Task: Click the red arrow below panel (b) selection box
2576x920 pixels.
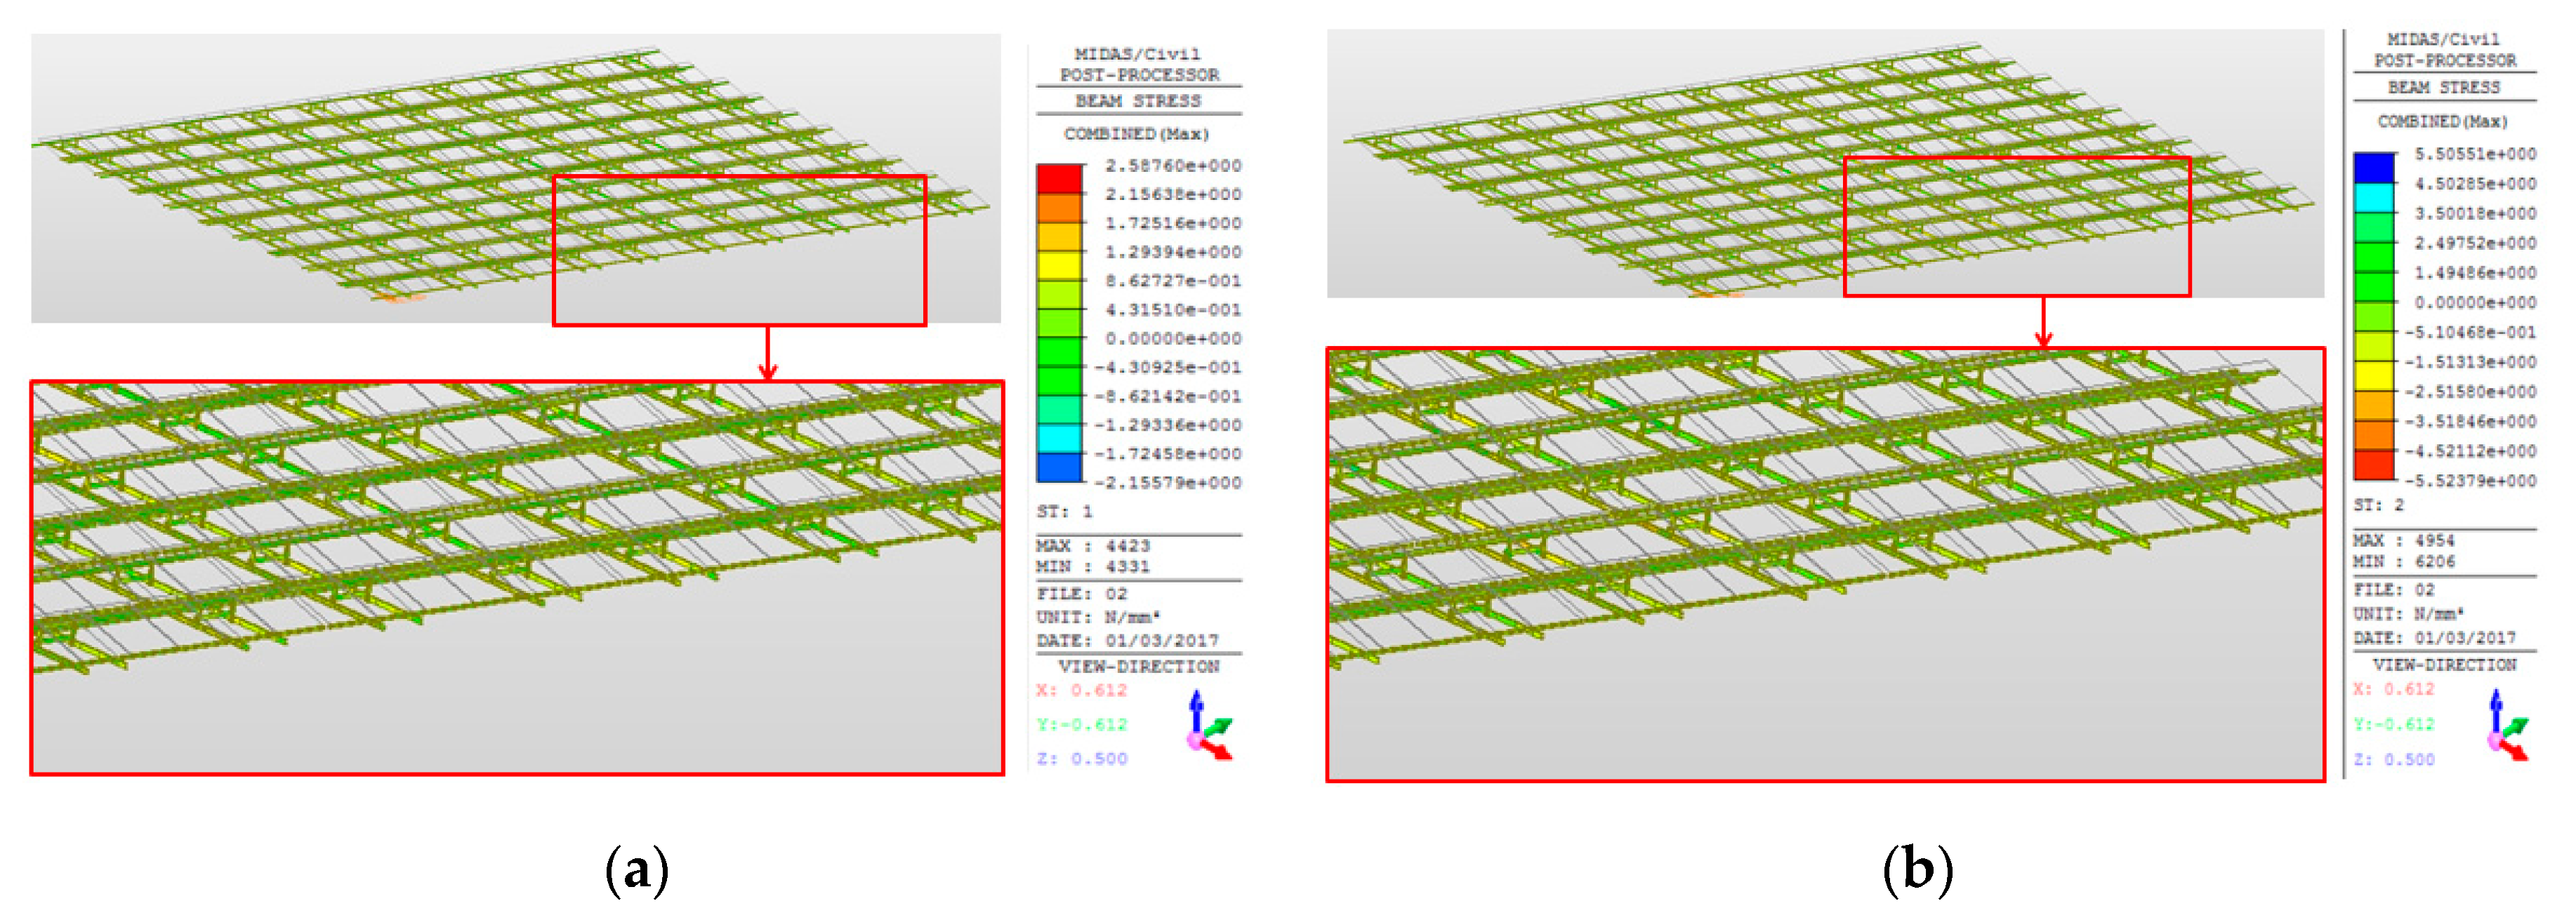Action: click(x=2044, y=322)
